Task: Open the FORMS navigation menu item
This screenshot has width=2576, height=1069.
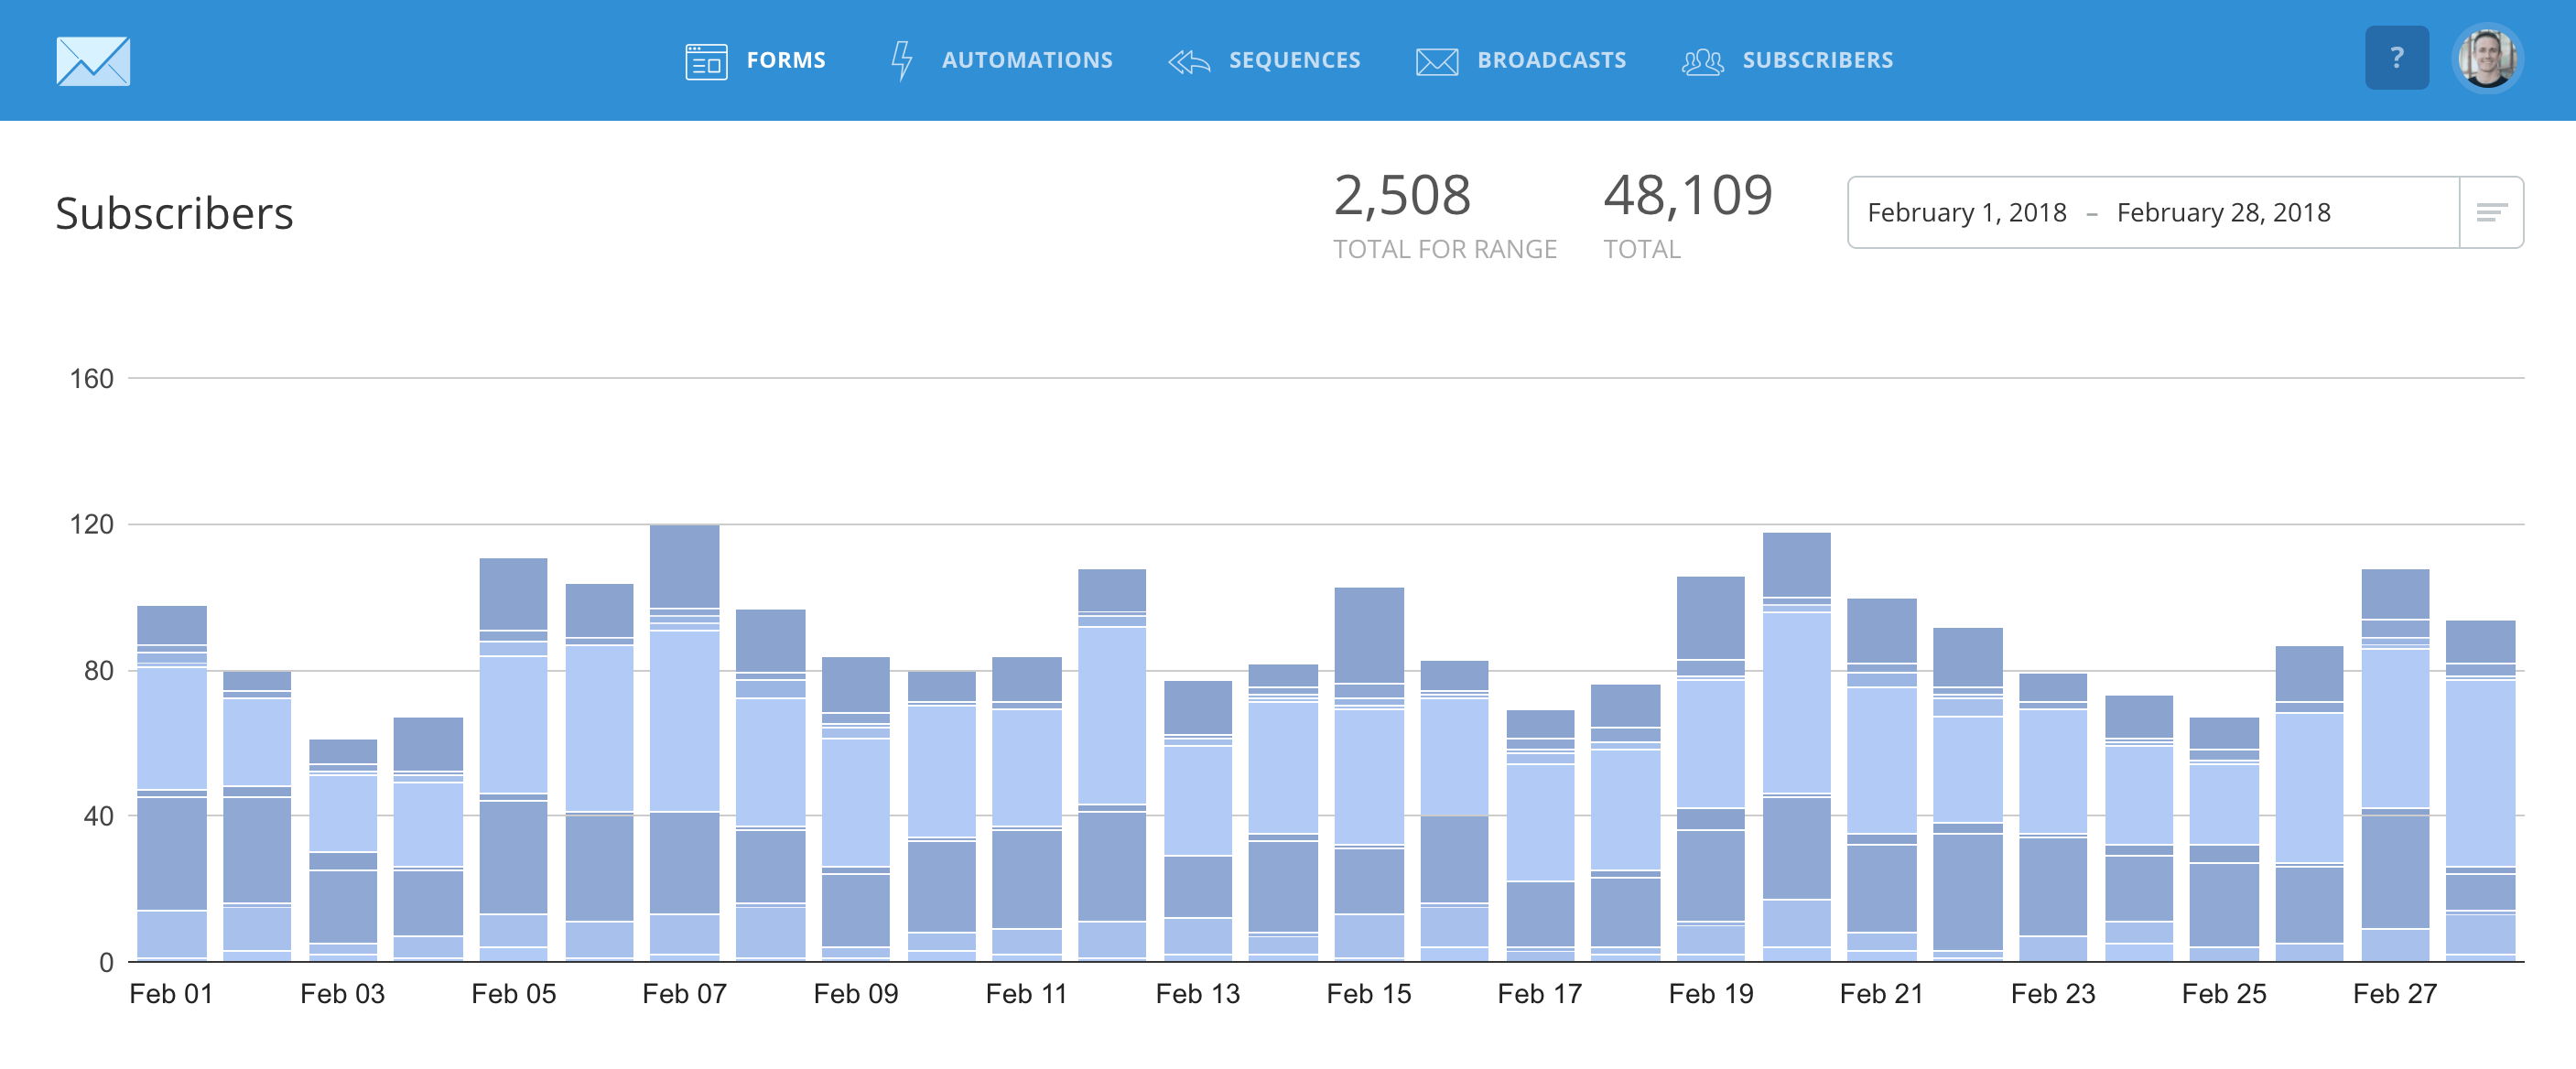Action: pyautogui.click(x=786, y=60)
